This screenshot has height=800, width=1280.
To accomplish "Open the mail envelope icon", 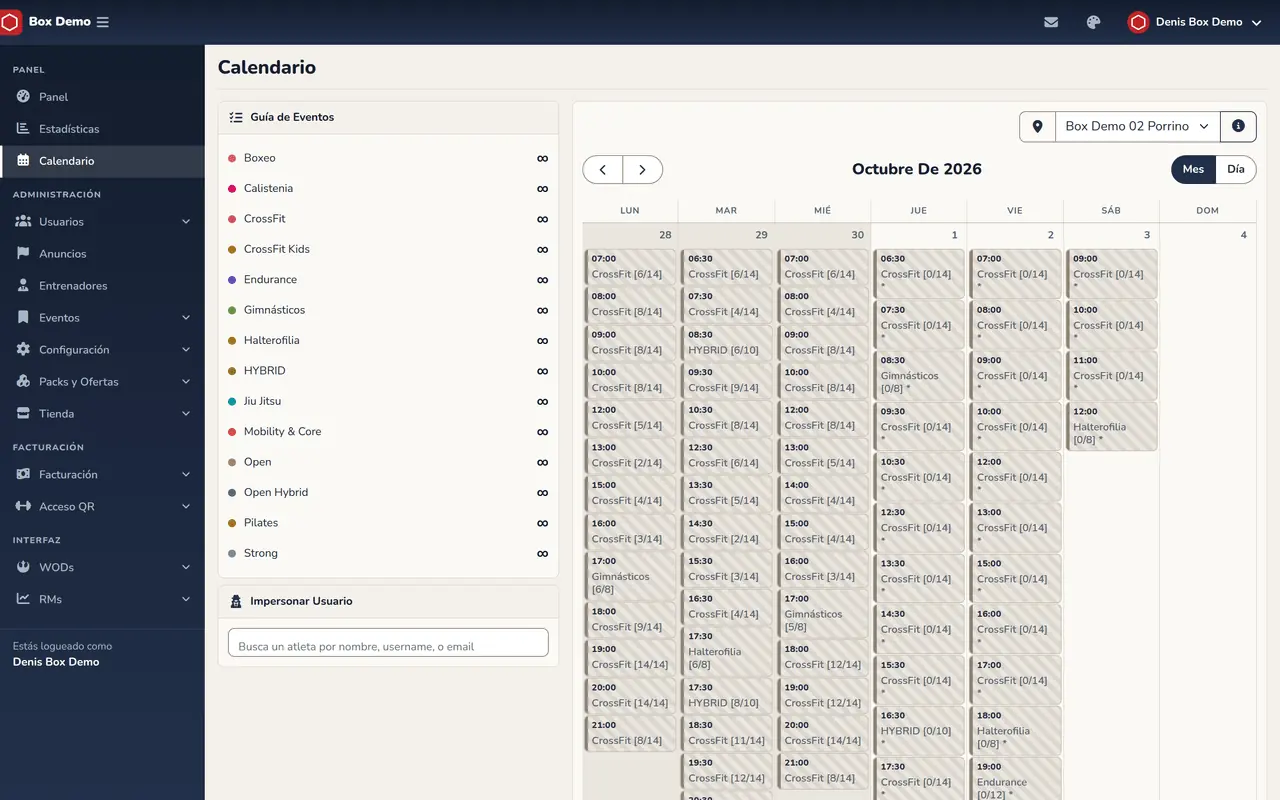I will coord(1051,22).
